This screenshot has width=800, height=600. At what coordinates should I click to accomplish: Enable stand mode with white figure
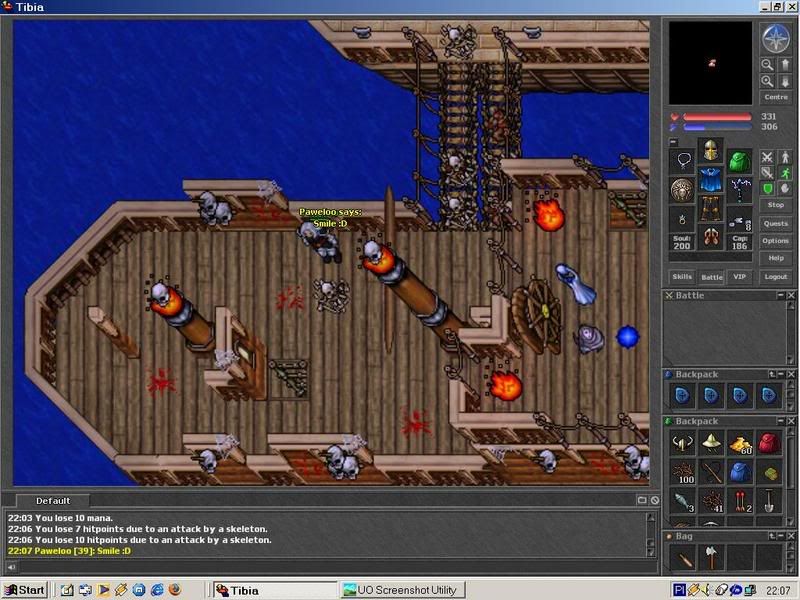[785, 157]
